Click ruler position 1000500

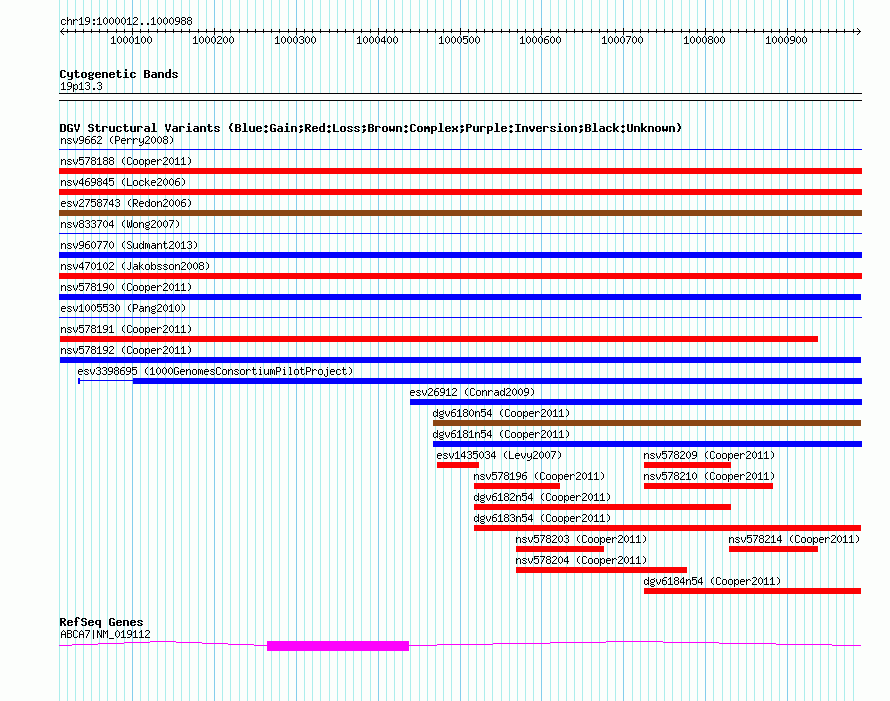click(459, 40)
